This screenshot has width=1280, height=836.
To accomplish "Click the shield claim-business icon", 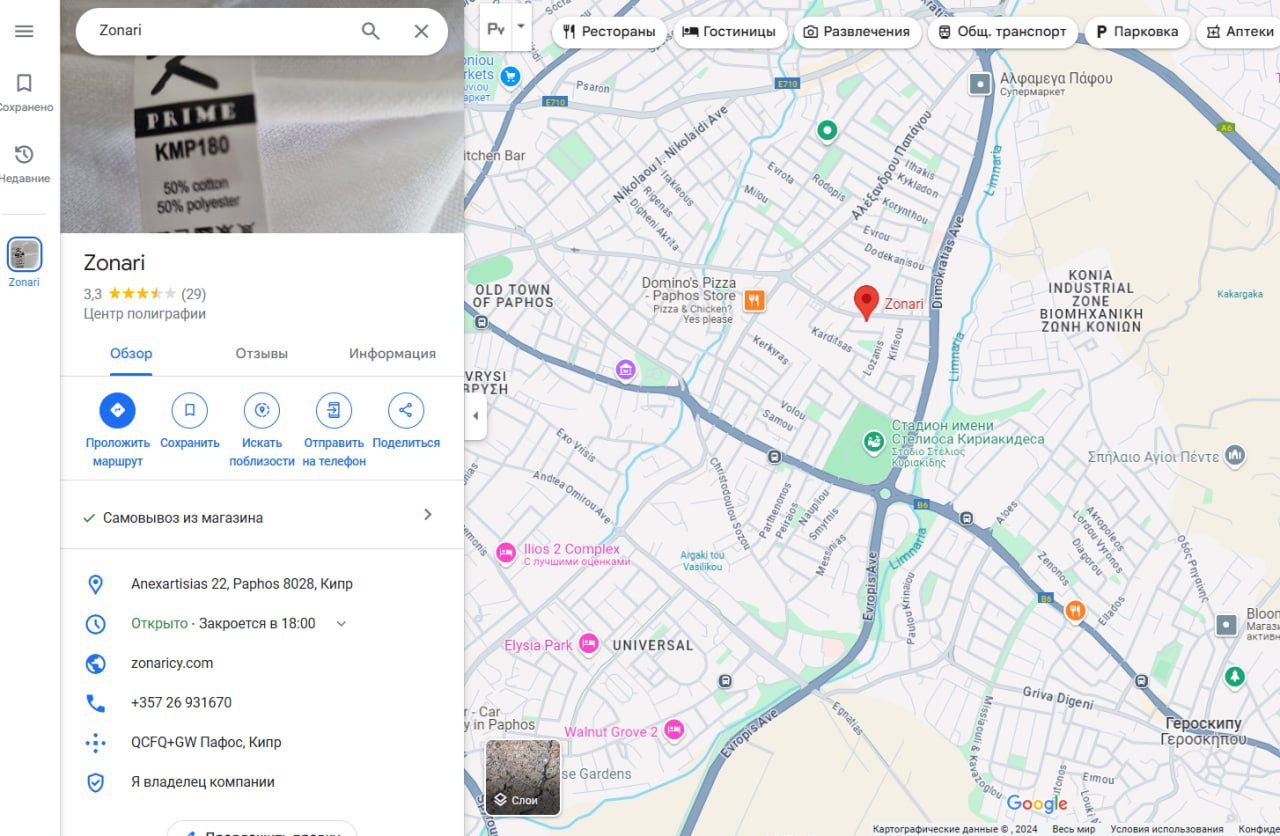I will tap(96, 782).
